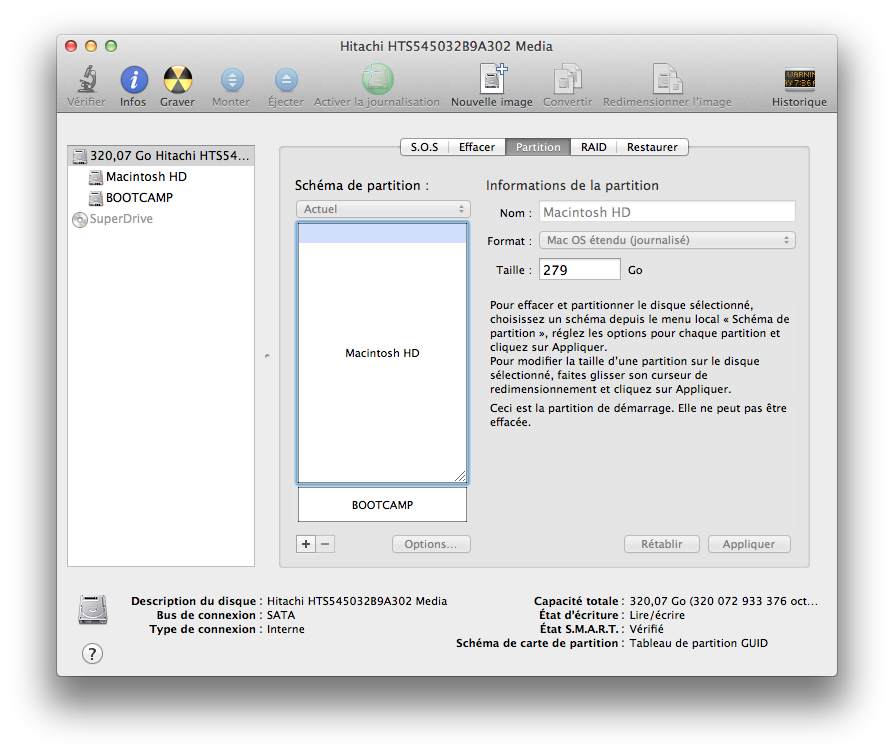Click the Appliquer button
Image resolution: width=894 pixels, height=755 pixels.
click(749, 544)
